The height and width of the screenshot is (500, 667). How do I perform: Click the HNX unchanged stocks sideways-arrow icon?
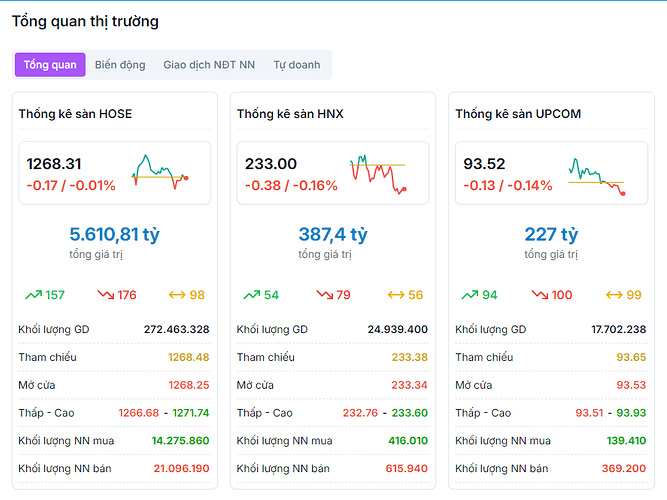[396, 295]
